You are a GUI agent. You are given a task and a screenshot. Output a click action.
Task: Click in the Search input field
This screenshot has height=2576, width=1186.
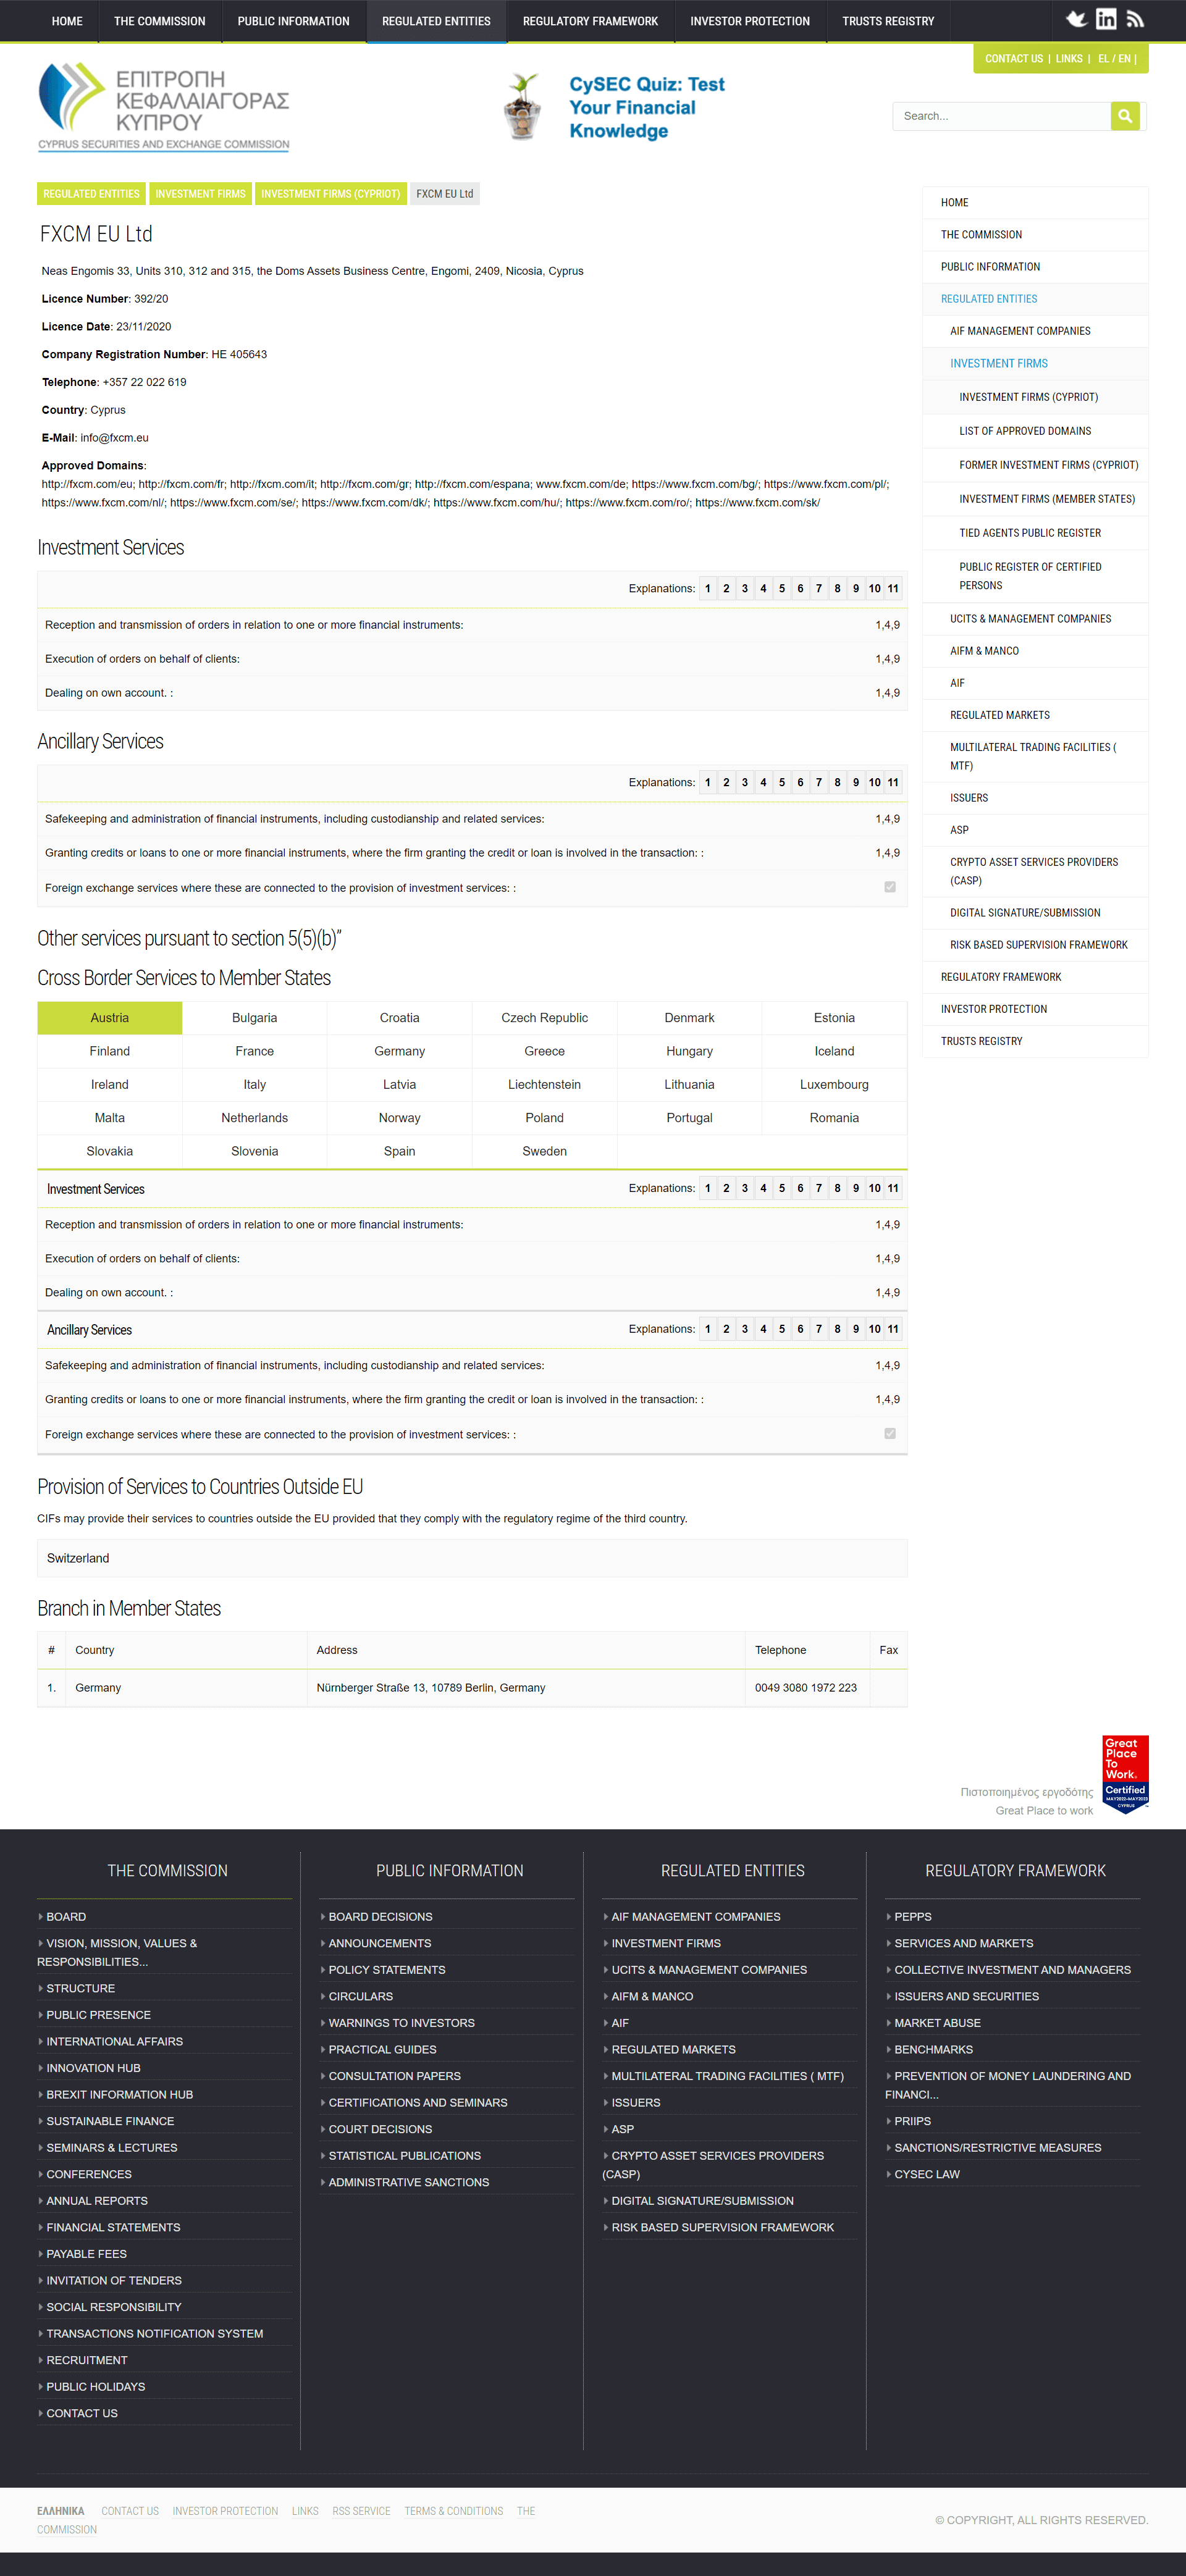[x=1001, y=116]
